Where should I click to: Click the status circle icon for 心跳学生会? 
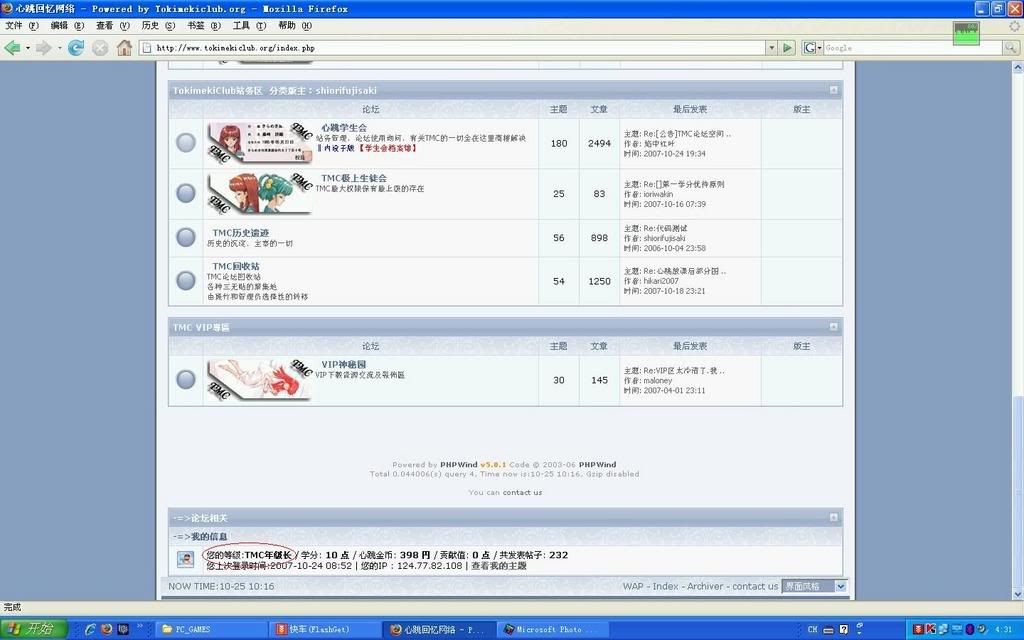click(185, 142)
